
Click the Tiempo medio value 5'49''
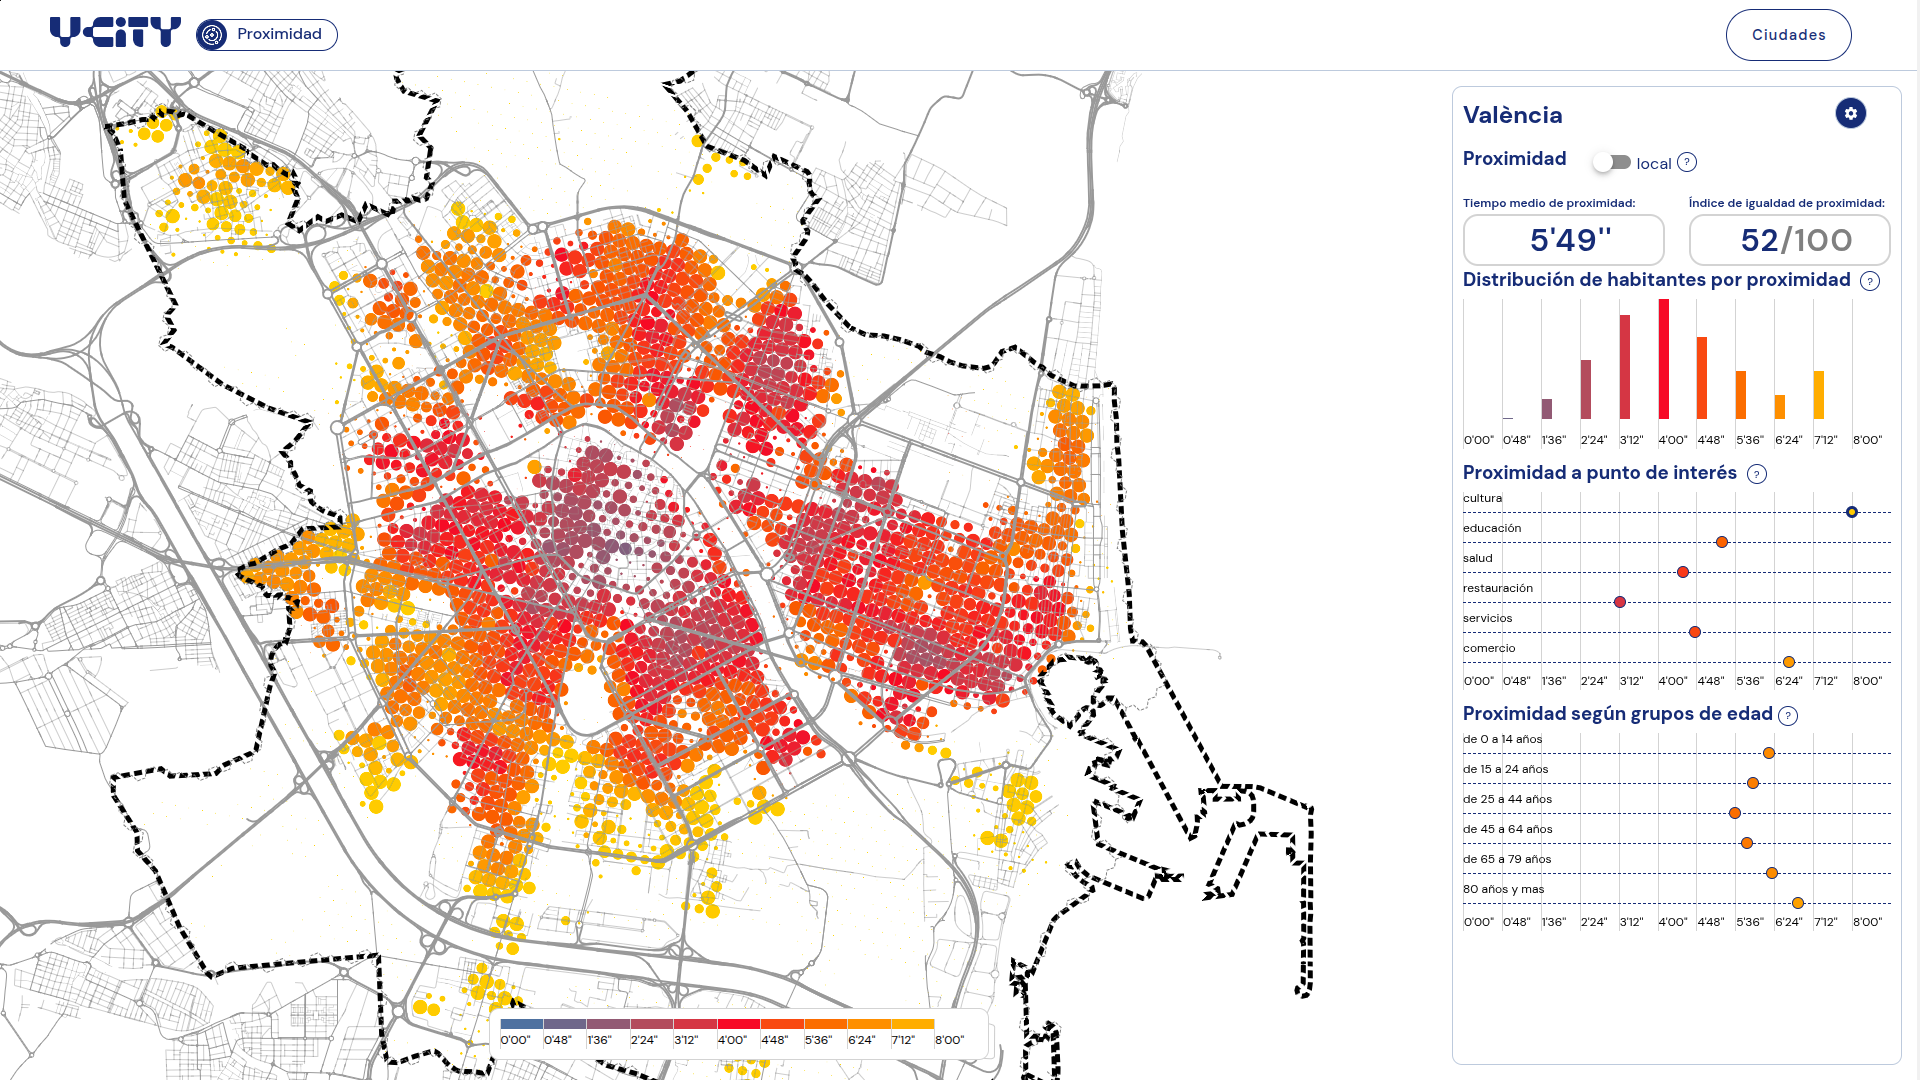point(1564,240)
